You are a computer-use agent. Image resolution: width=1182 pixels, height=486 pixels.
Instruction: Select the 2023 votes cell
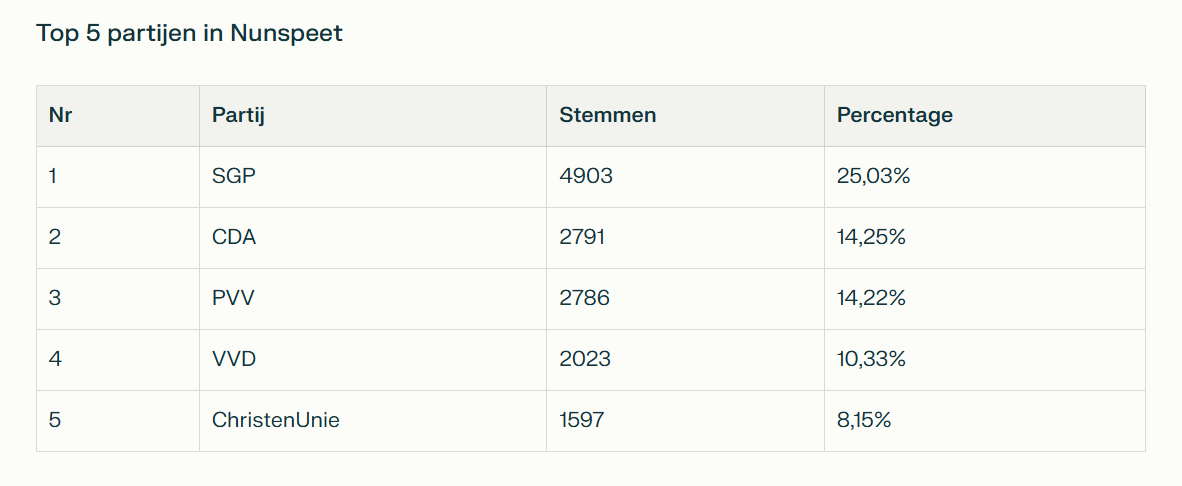(585, 359)
